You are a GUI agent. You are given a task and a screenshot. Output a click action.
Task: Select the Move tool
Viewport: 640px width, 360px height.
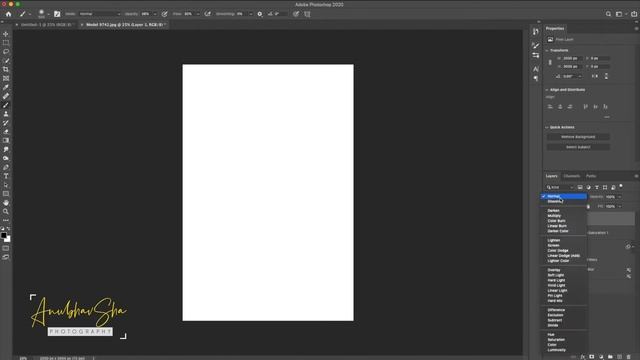coord(6,34)
